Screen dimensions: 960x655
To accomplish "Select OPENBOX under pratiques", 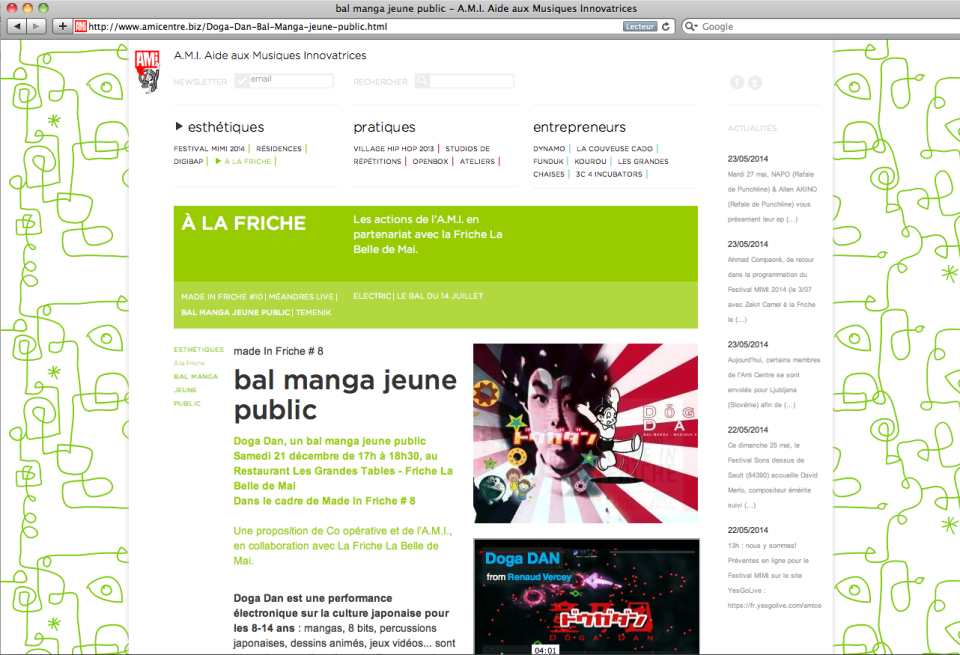I will (430, 162).
